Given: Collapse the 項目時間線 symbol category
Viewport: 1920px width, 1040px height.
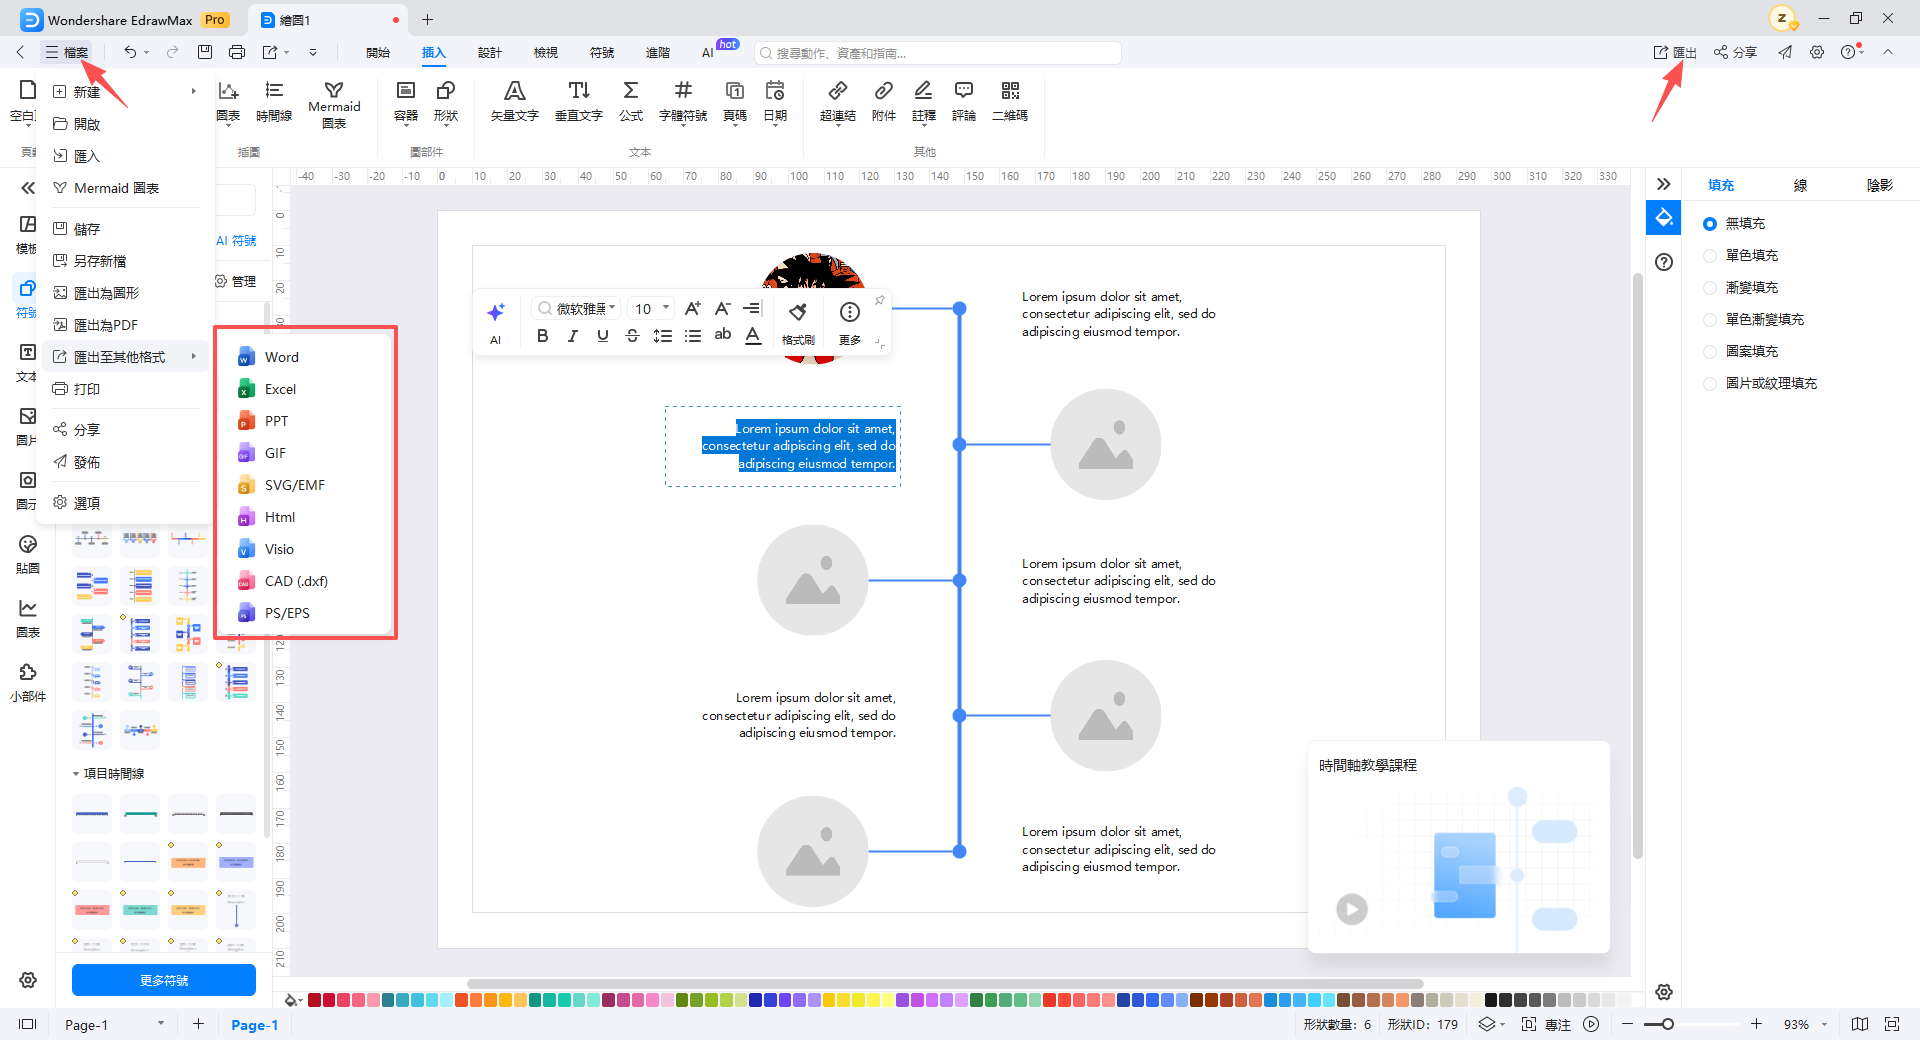Looking at the screenshot, I should [76, 774].
